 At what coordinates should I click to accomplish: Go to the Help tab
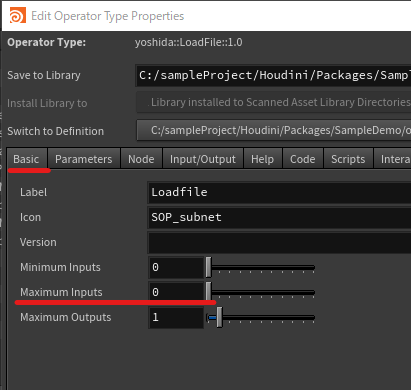pyautogui.click(x=263, y=159)
